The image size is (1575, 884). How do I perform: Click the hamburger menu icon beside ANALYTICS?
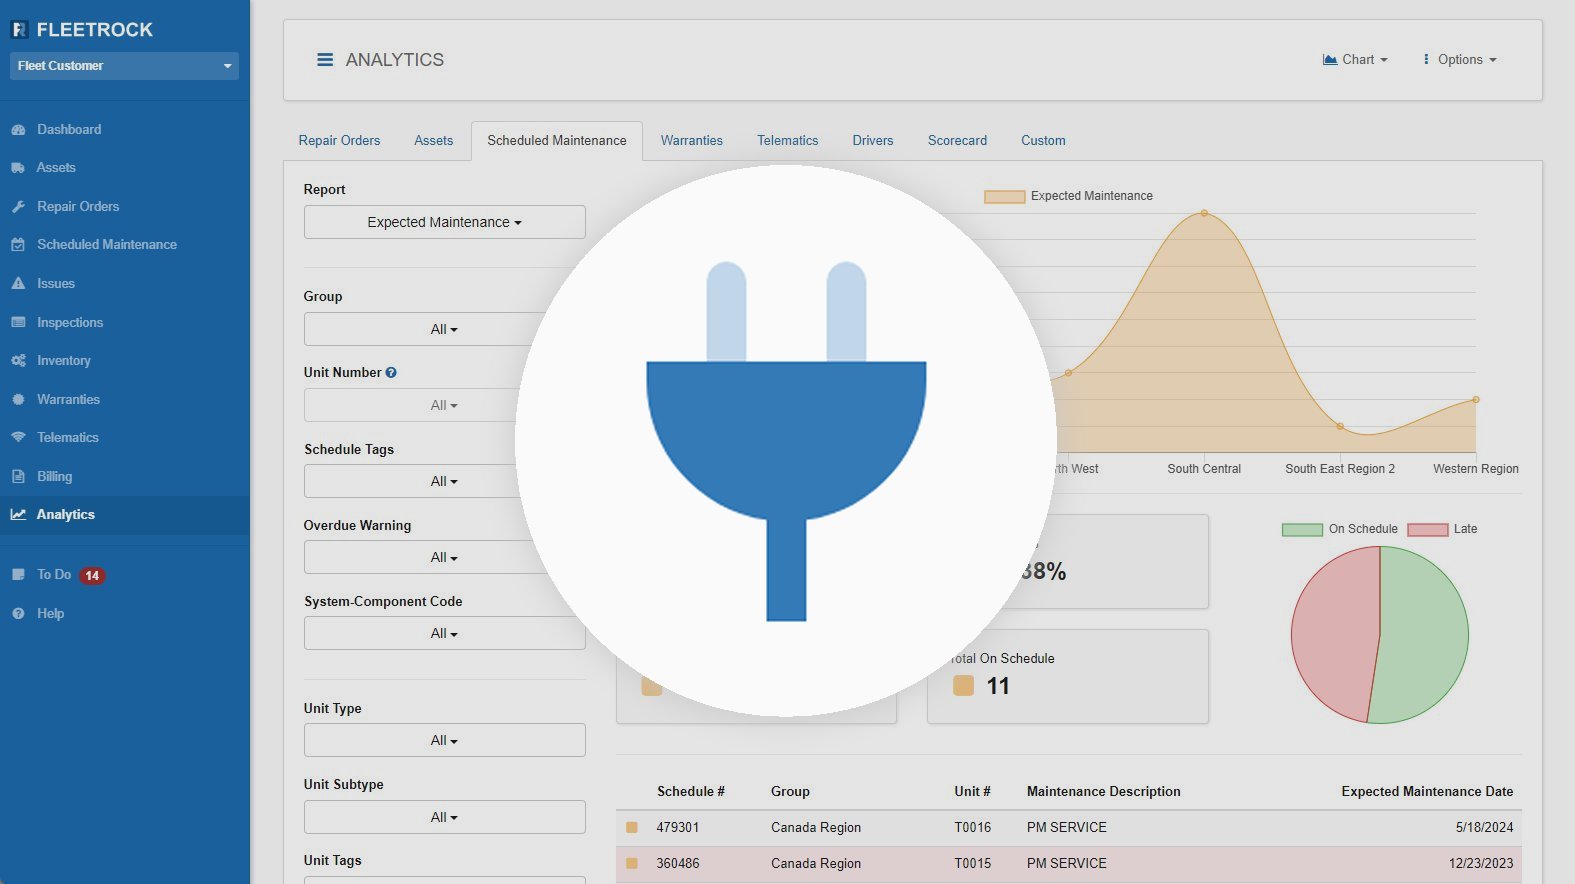(325, 60)
